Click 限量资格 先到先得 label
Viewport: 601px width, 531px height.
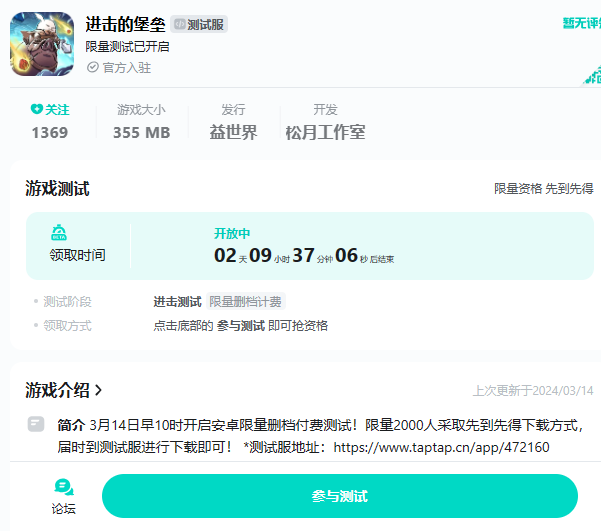point(544,189)
